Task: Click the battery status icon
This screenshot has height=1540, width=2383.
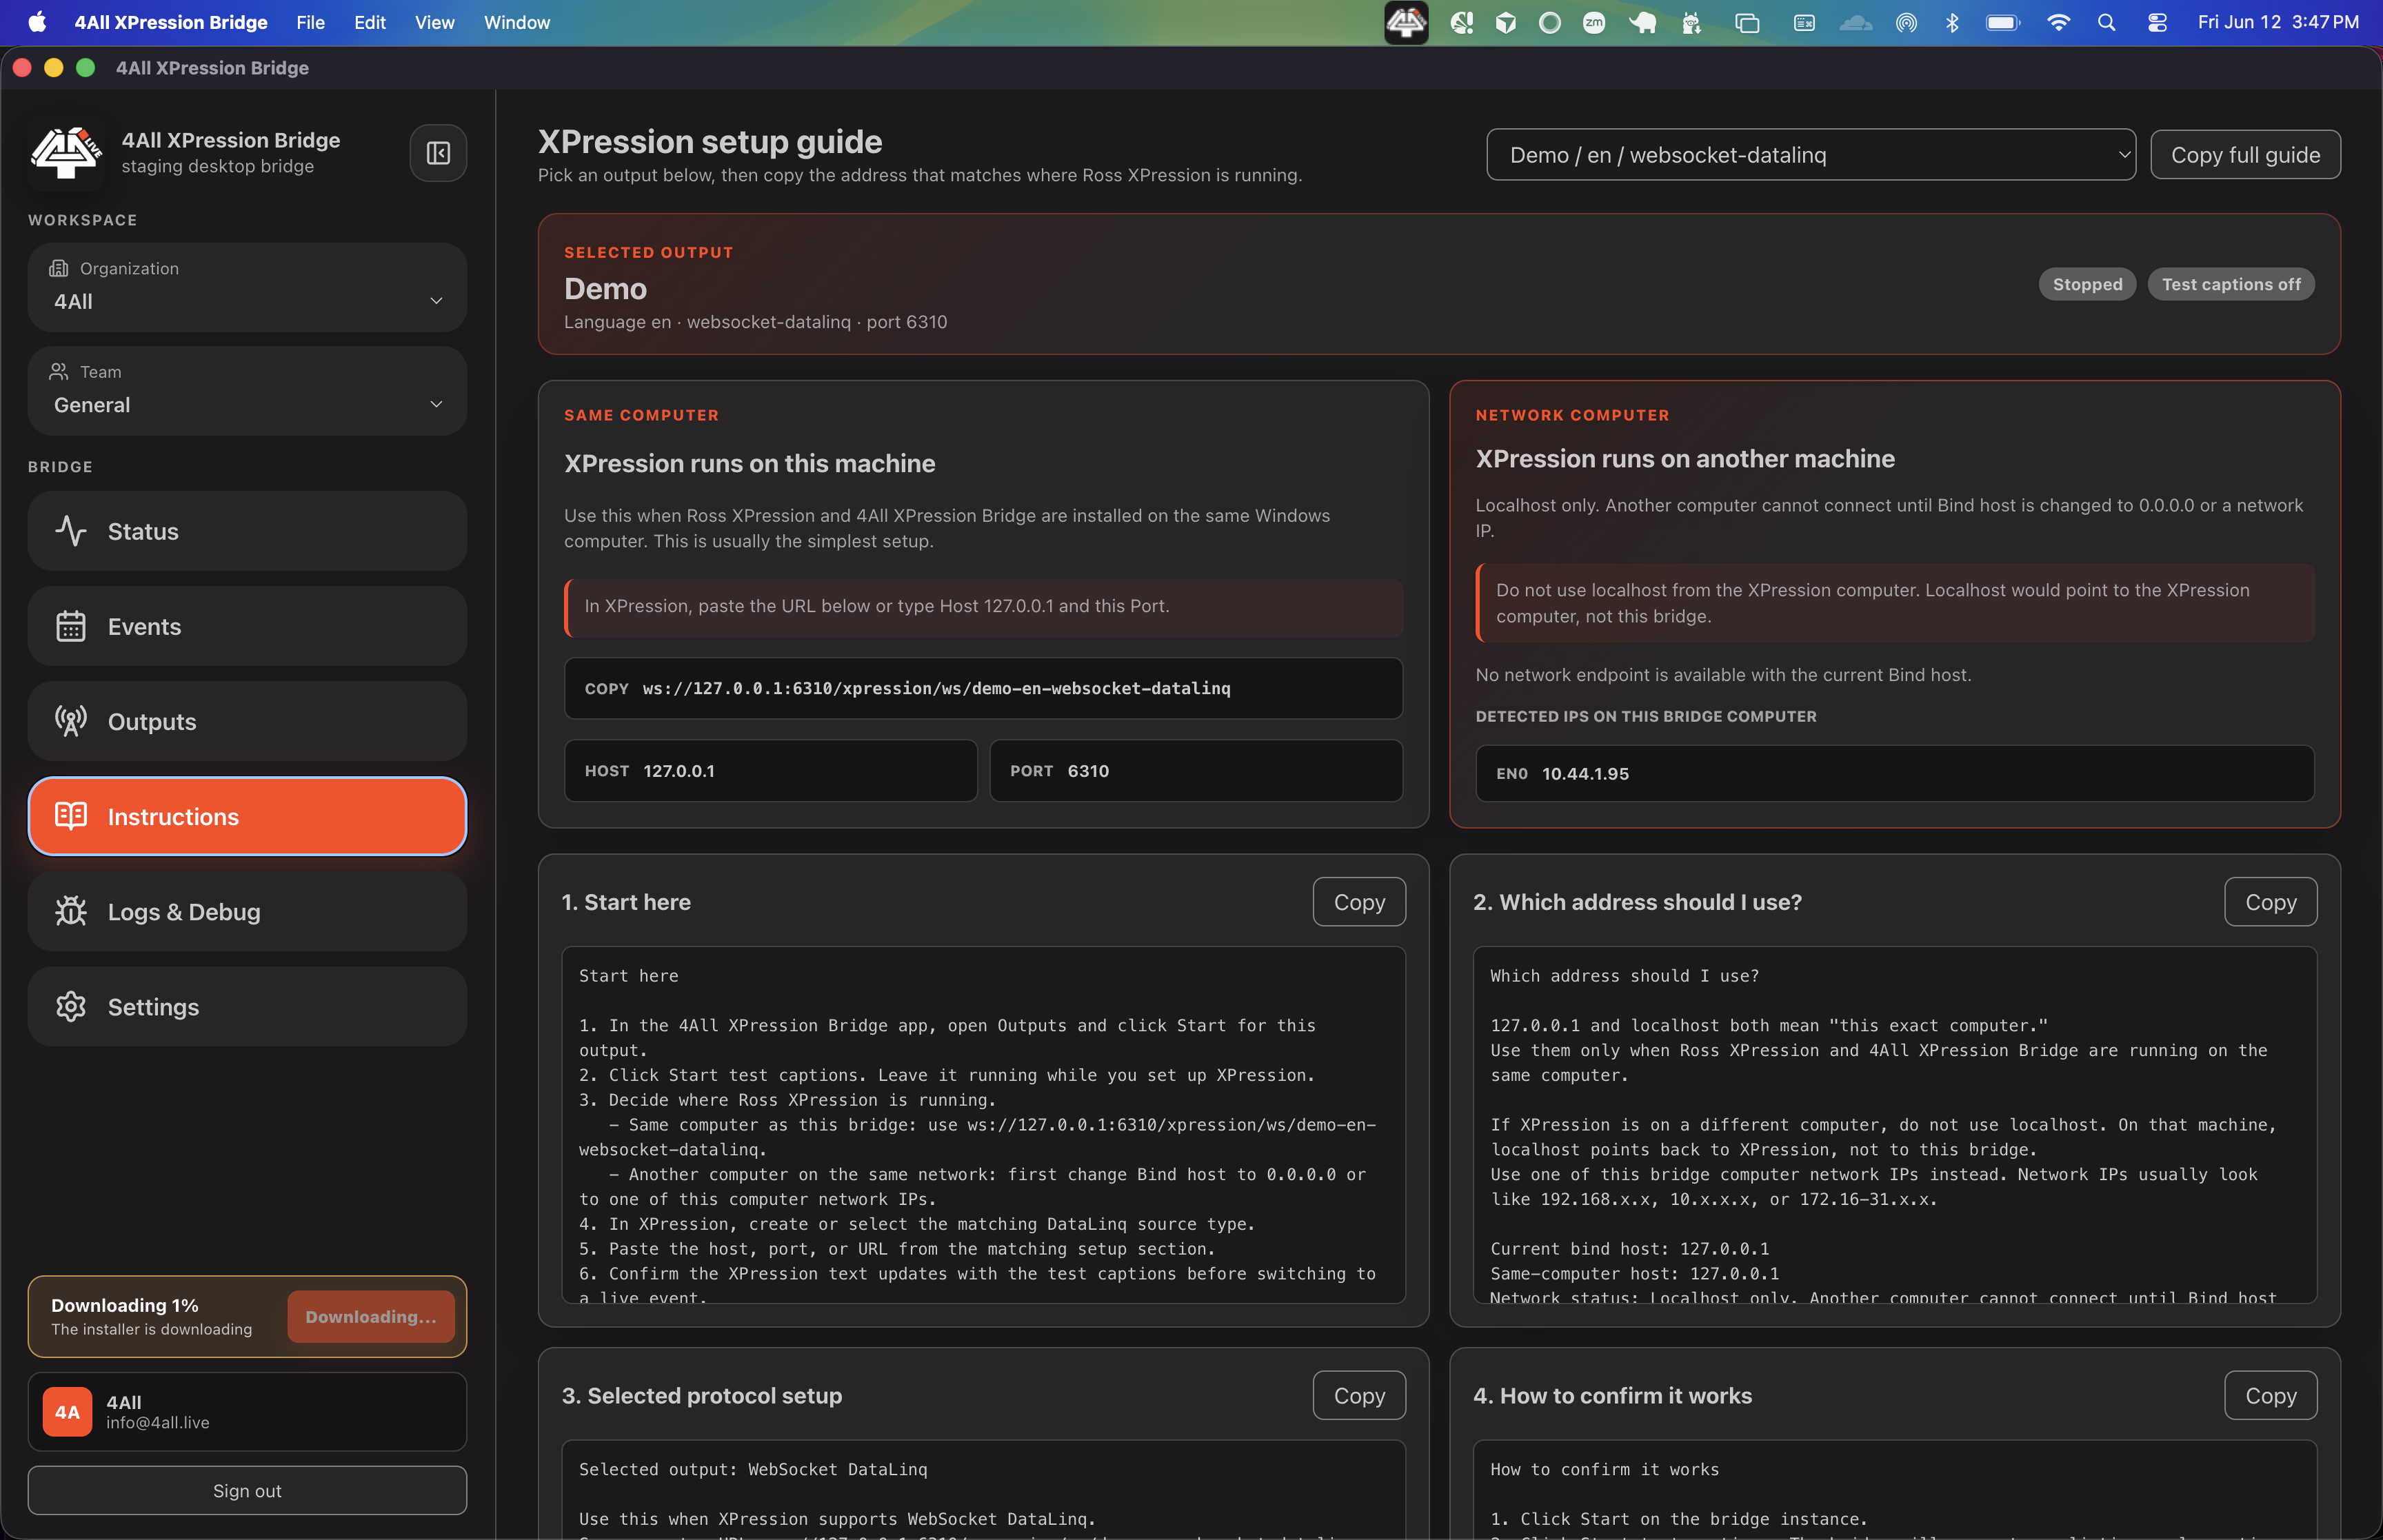Action: point(2003,22)
